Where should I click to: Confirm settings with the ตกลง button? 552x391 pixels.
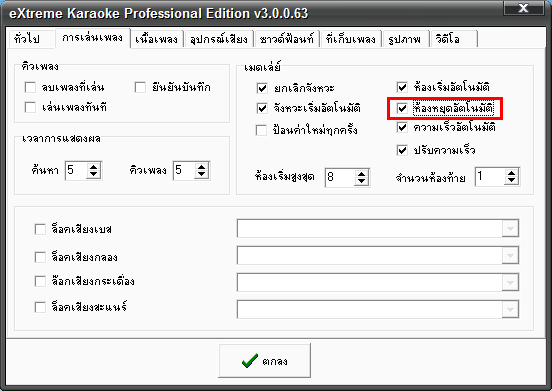[265, 361]
